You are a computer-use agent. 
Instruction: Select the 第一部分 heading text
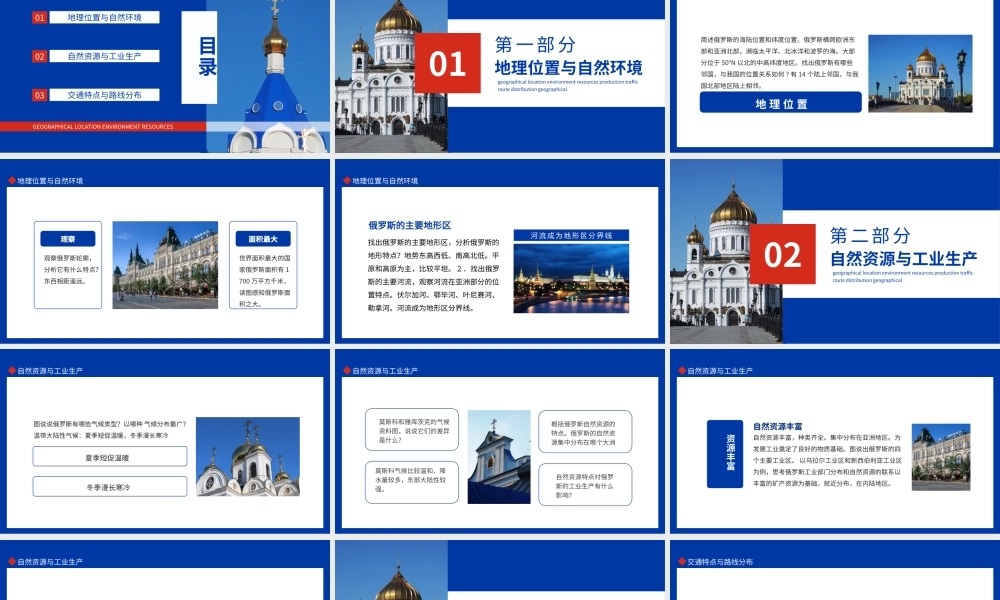tap(535, 45)
